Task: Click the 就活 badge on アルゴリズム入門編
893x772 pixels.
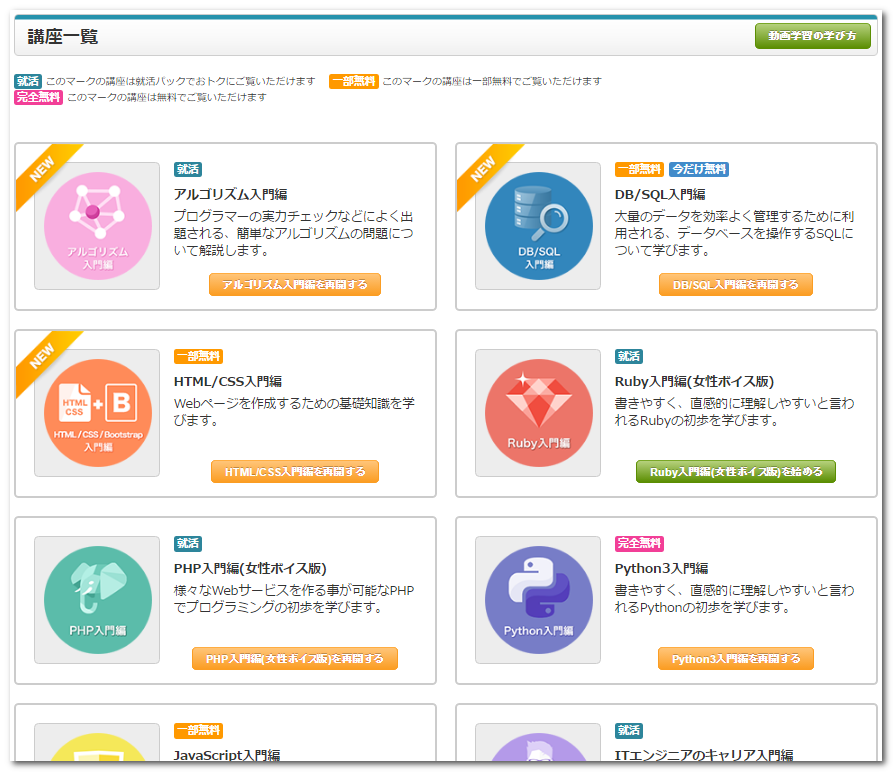Action: [x=188, y=169]
